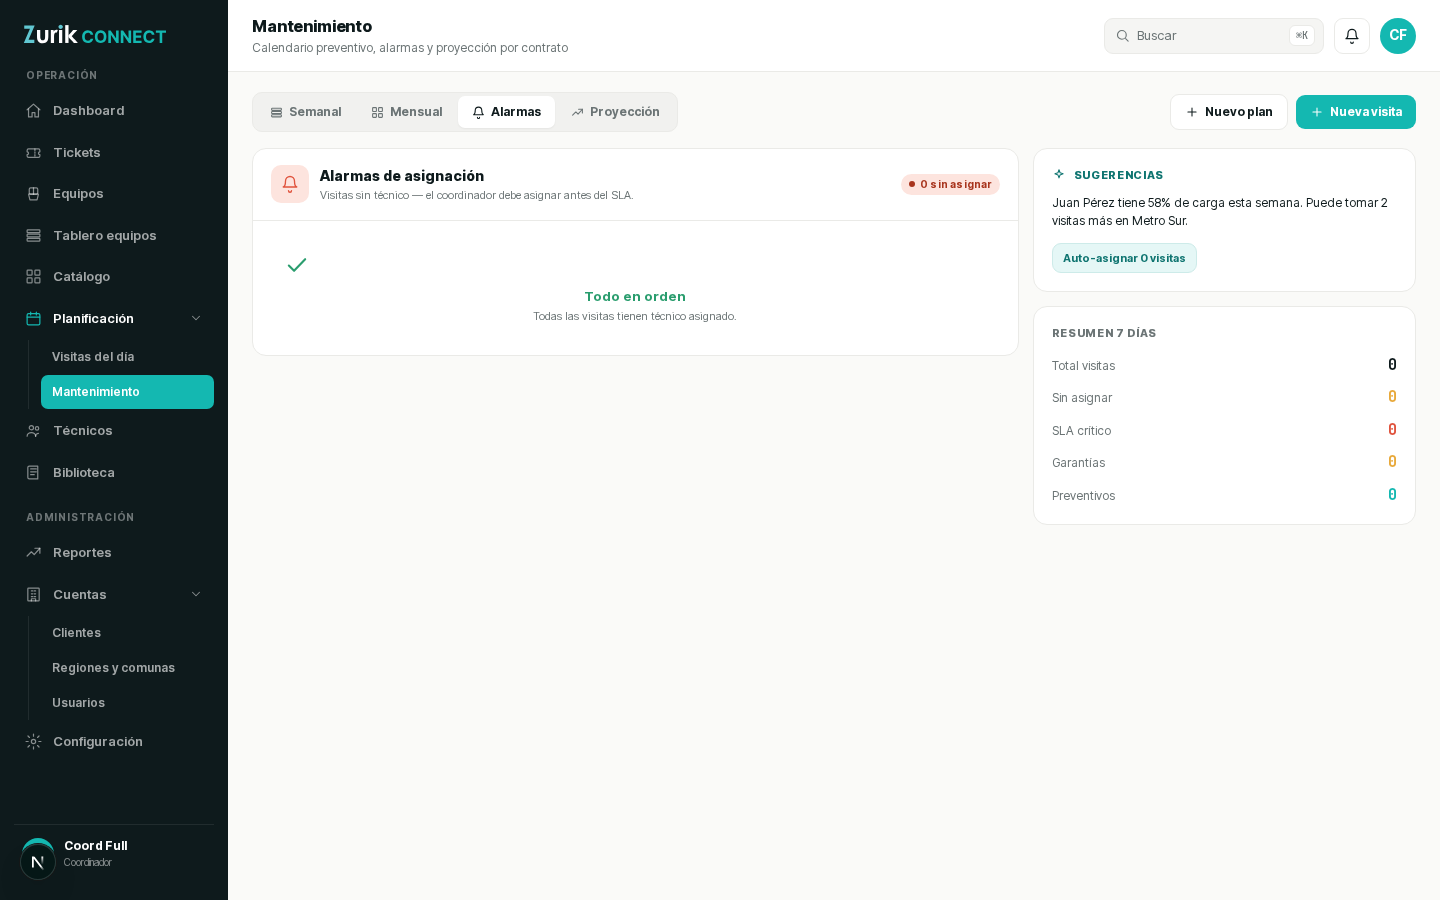The height and width of the screenshot is (900, 1440).
Task: Click Auto-asignar 0 visitas button
Action: point(1124,258)
